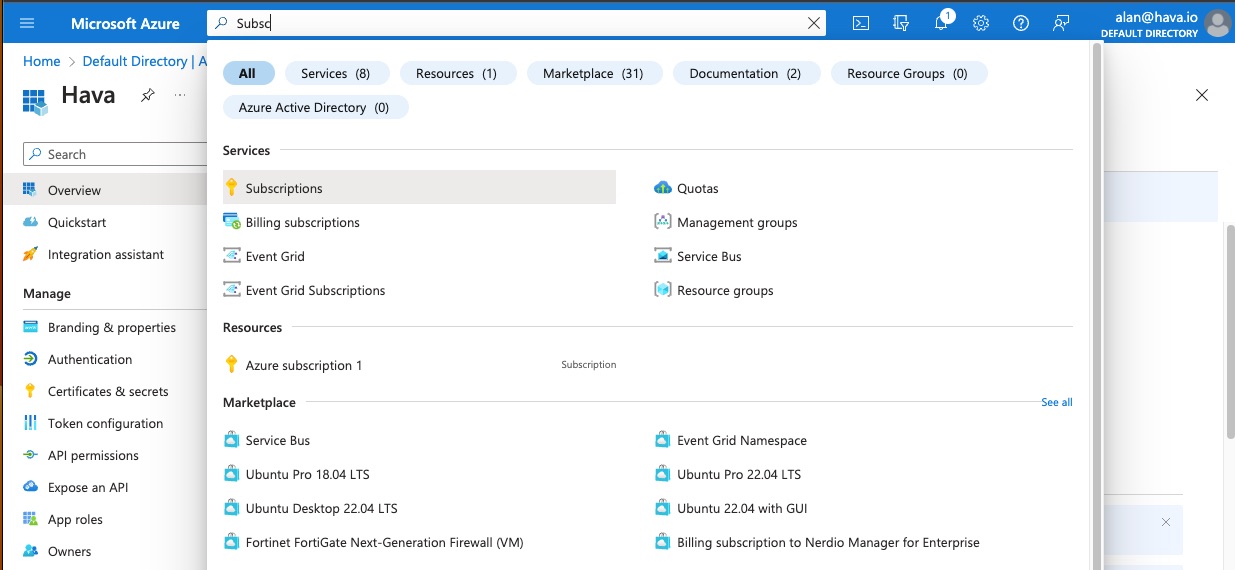Open the directories and subscriptions filter icon
The width and height of the screenshot is (1235, 570).
pos(901,23)
